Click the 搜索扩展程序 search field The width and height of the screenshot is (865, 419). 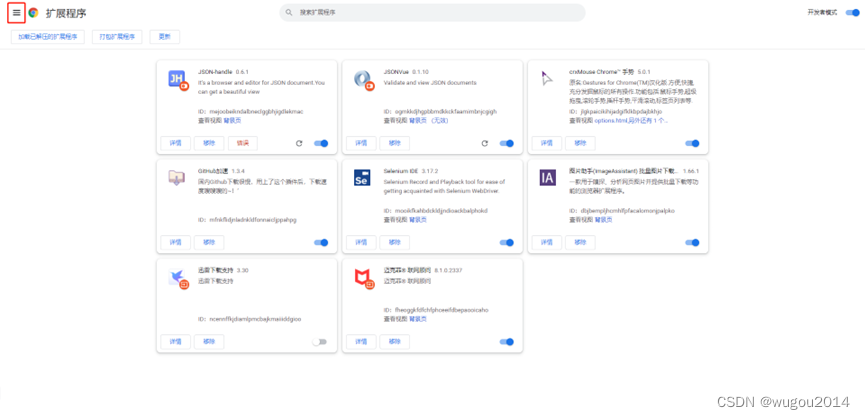432,12
